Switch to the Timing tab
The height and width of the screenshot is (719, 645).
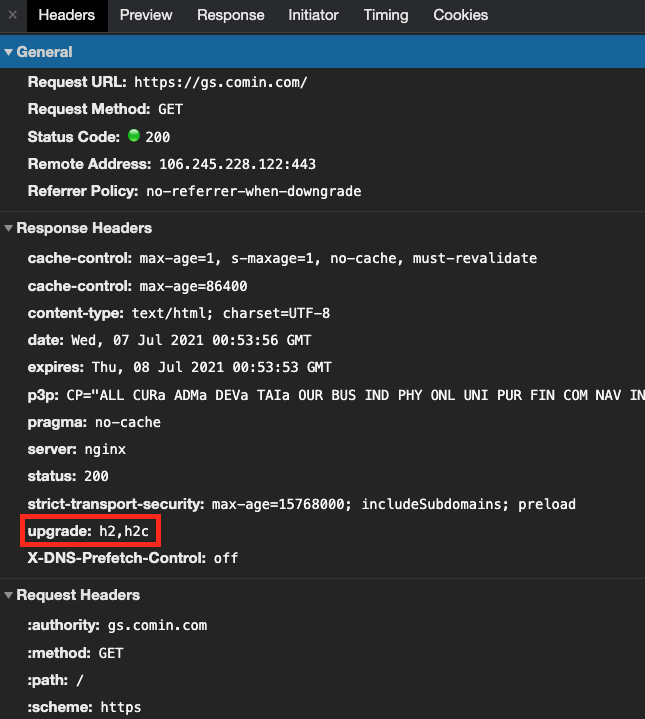pos(386,15)
